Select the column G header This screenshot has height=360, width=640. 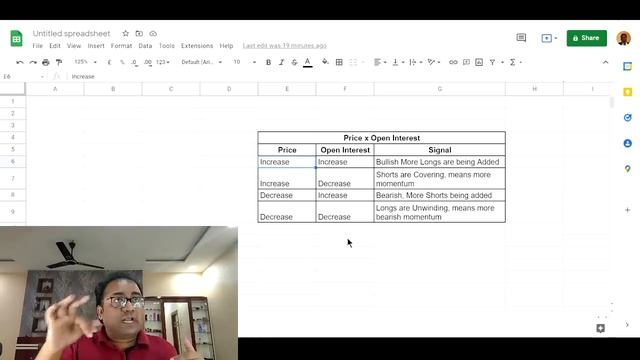click(440, 89)
